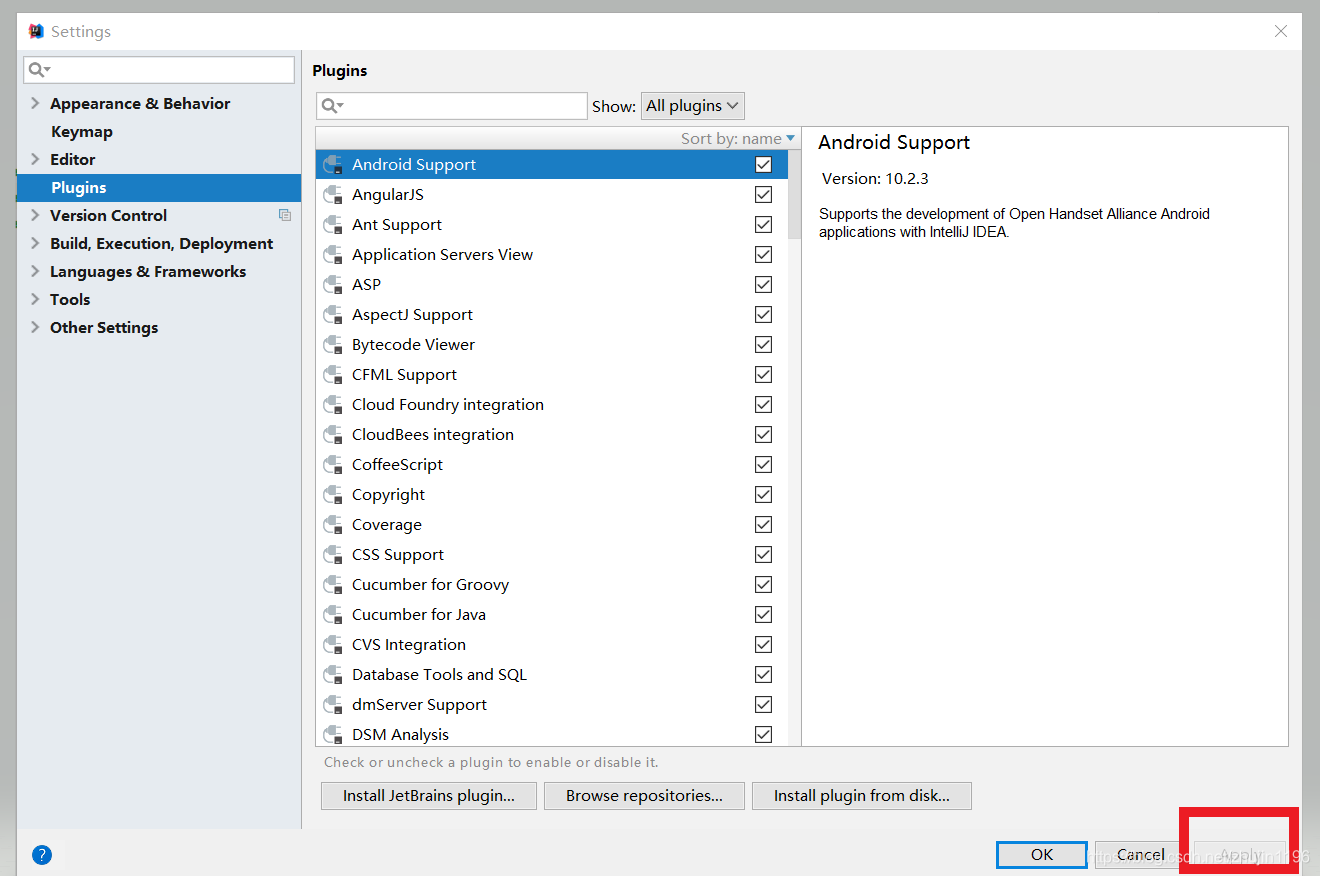Click the DSM Analysis plugin icon

click(333, 735)
